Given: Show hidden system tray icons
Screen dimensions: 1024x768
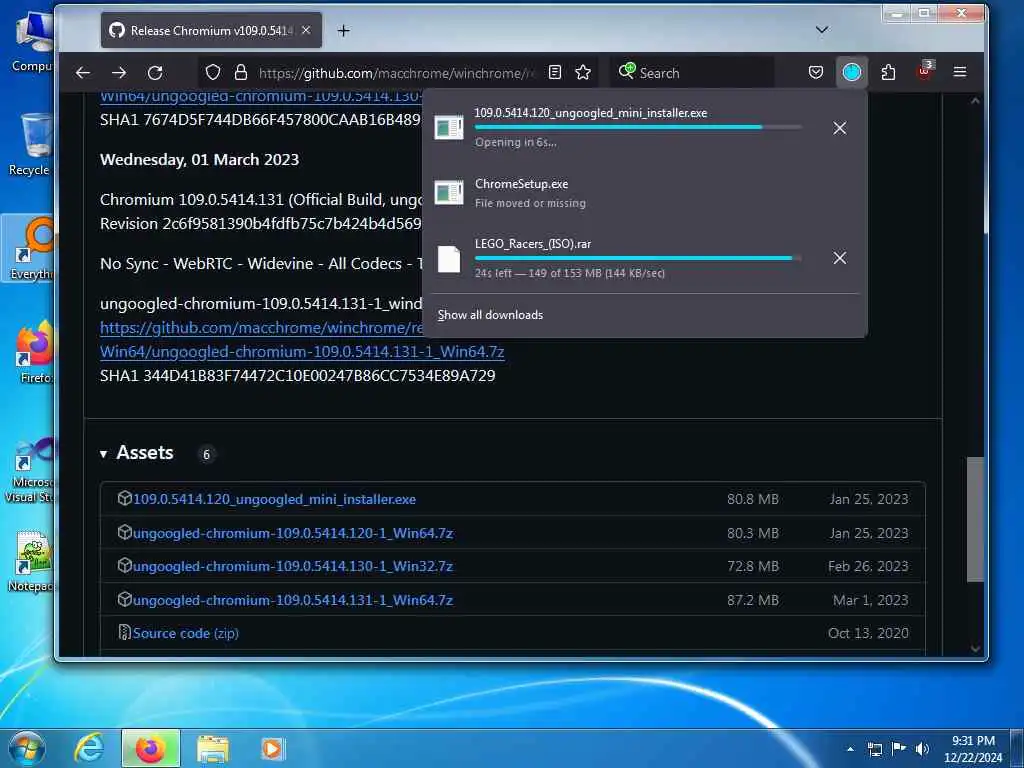Looking at the screenshot, I should [x=850, y=749].
